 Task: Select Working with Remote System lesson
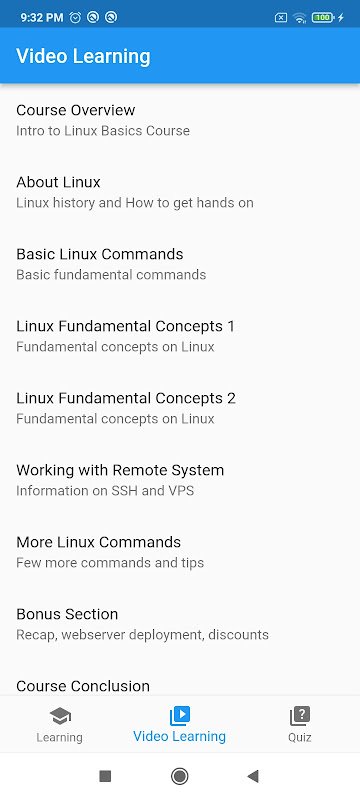pos(180,480)
